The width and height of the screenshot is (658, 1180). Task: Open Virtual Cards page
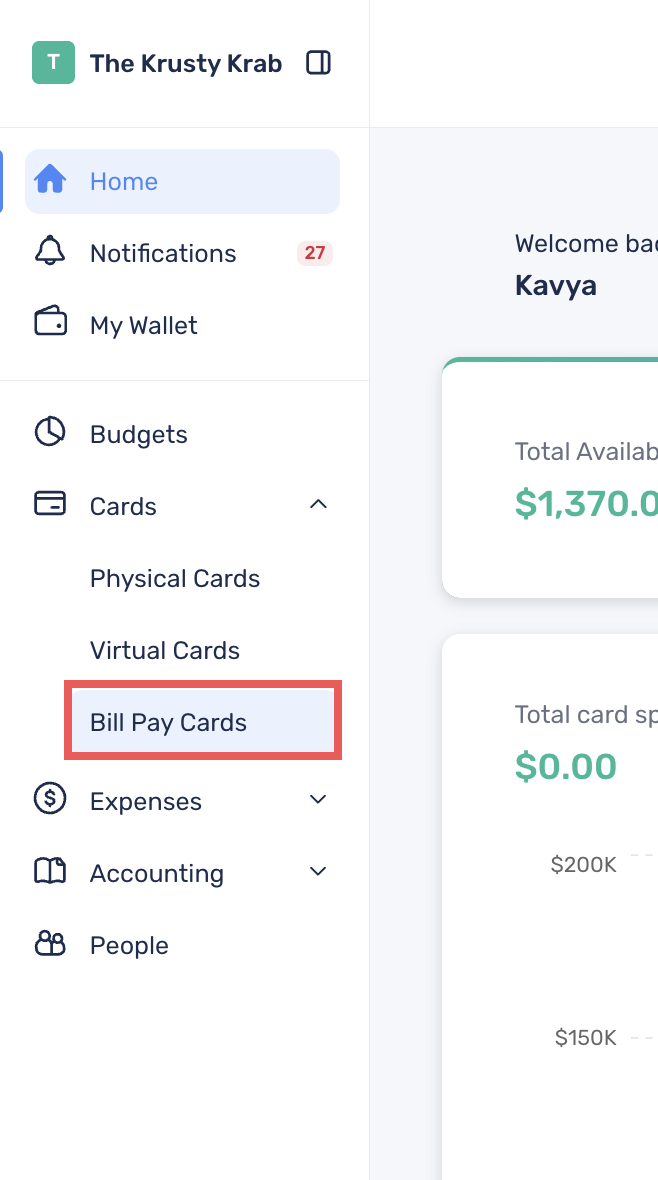coord(165,650)
